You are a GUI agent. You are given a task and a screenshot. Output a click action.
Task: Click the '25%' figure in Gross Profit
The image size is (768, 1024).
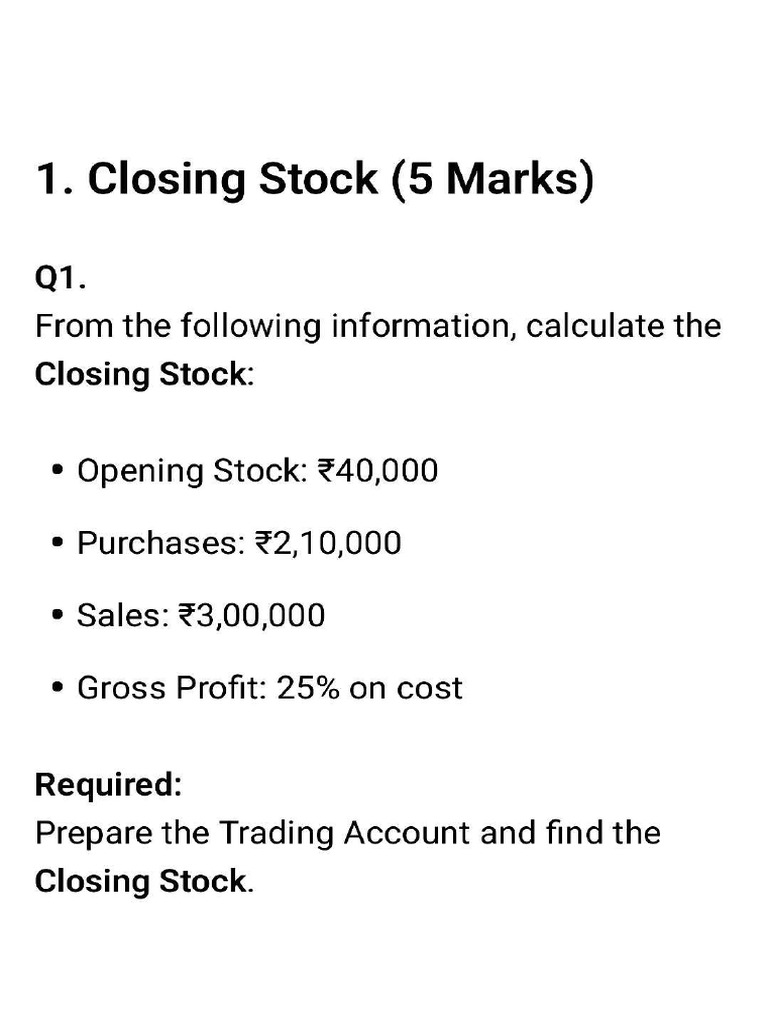coord(308,688)
